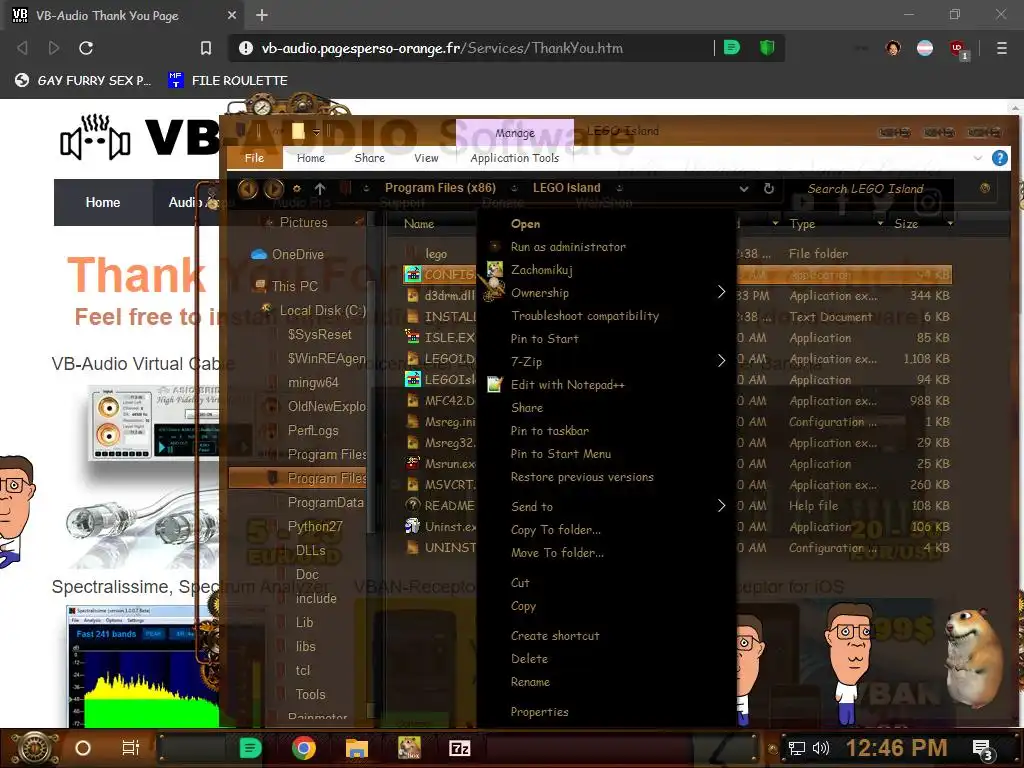Go back in the browser
Image resolution: width=1024 pixels, height=768 pixels.
pyautogui.click(x=22, y=48)
